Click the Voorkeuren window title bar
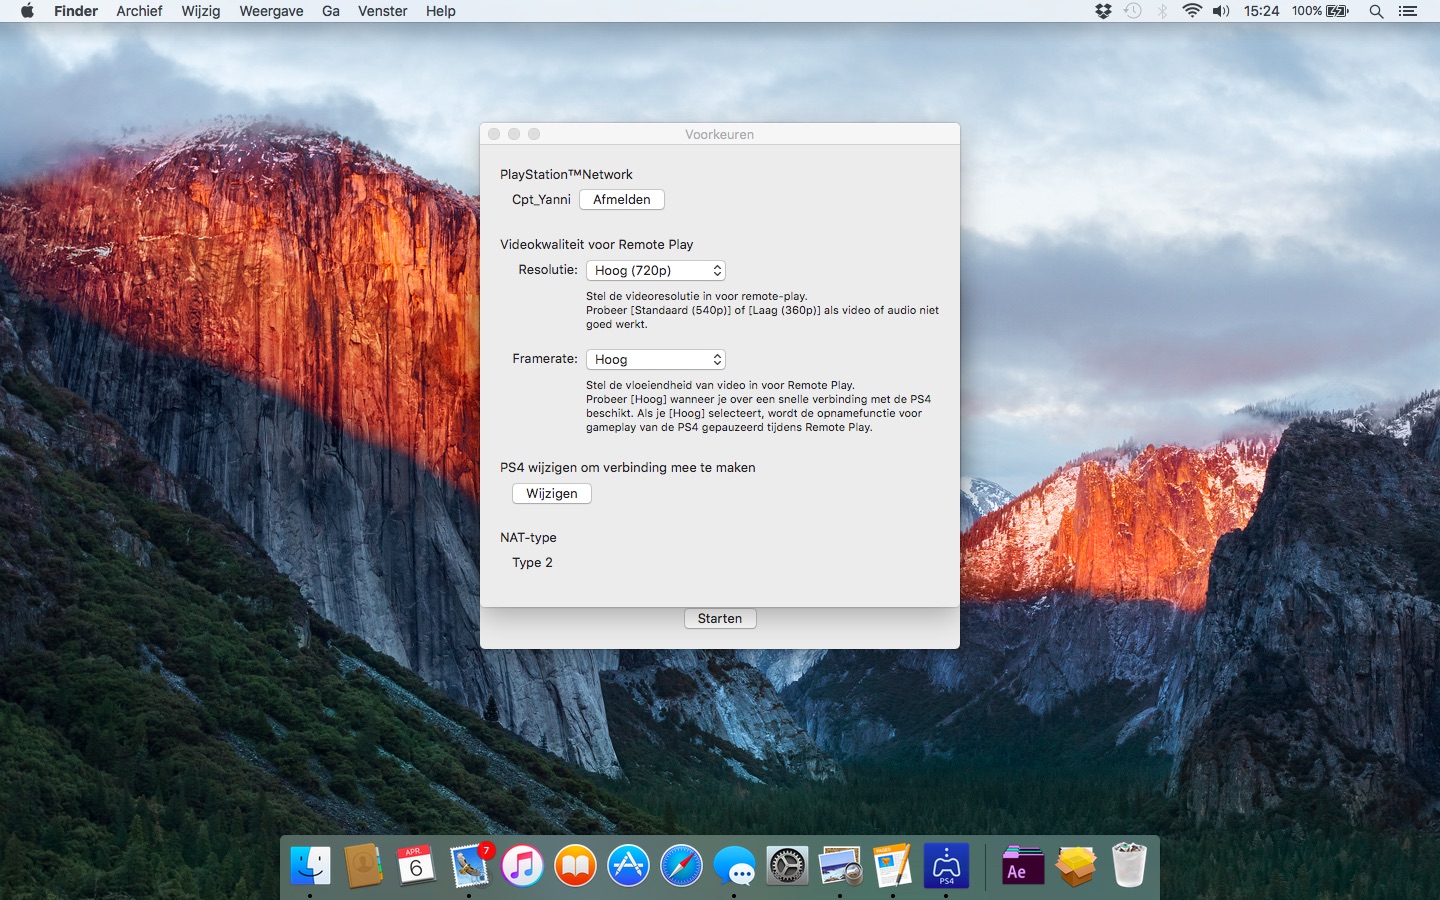This screenshot has width=1440, height=900. click(x=720, y=134)
